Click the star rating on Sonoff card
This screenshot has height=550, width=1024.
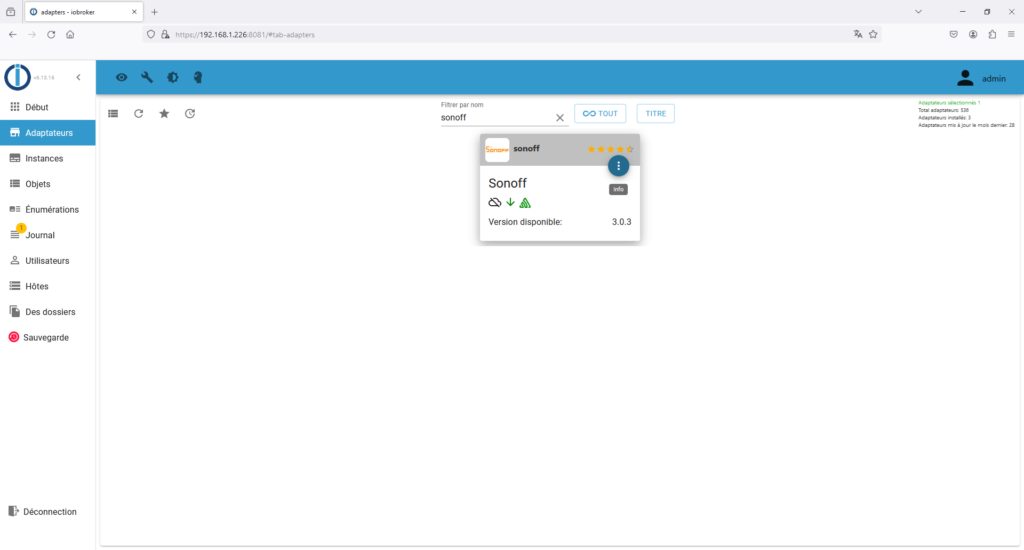610,149
